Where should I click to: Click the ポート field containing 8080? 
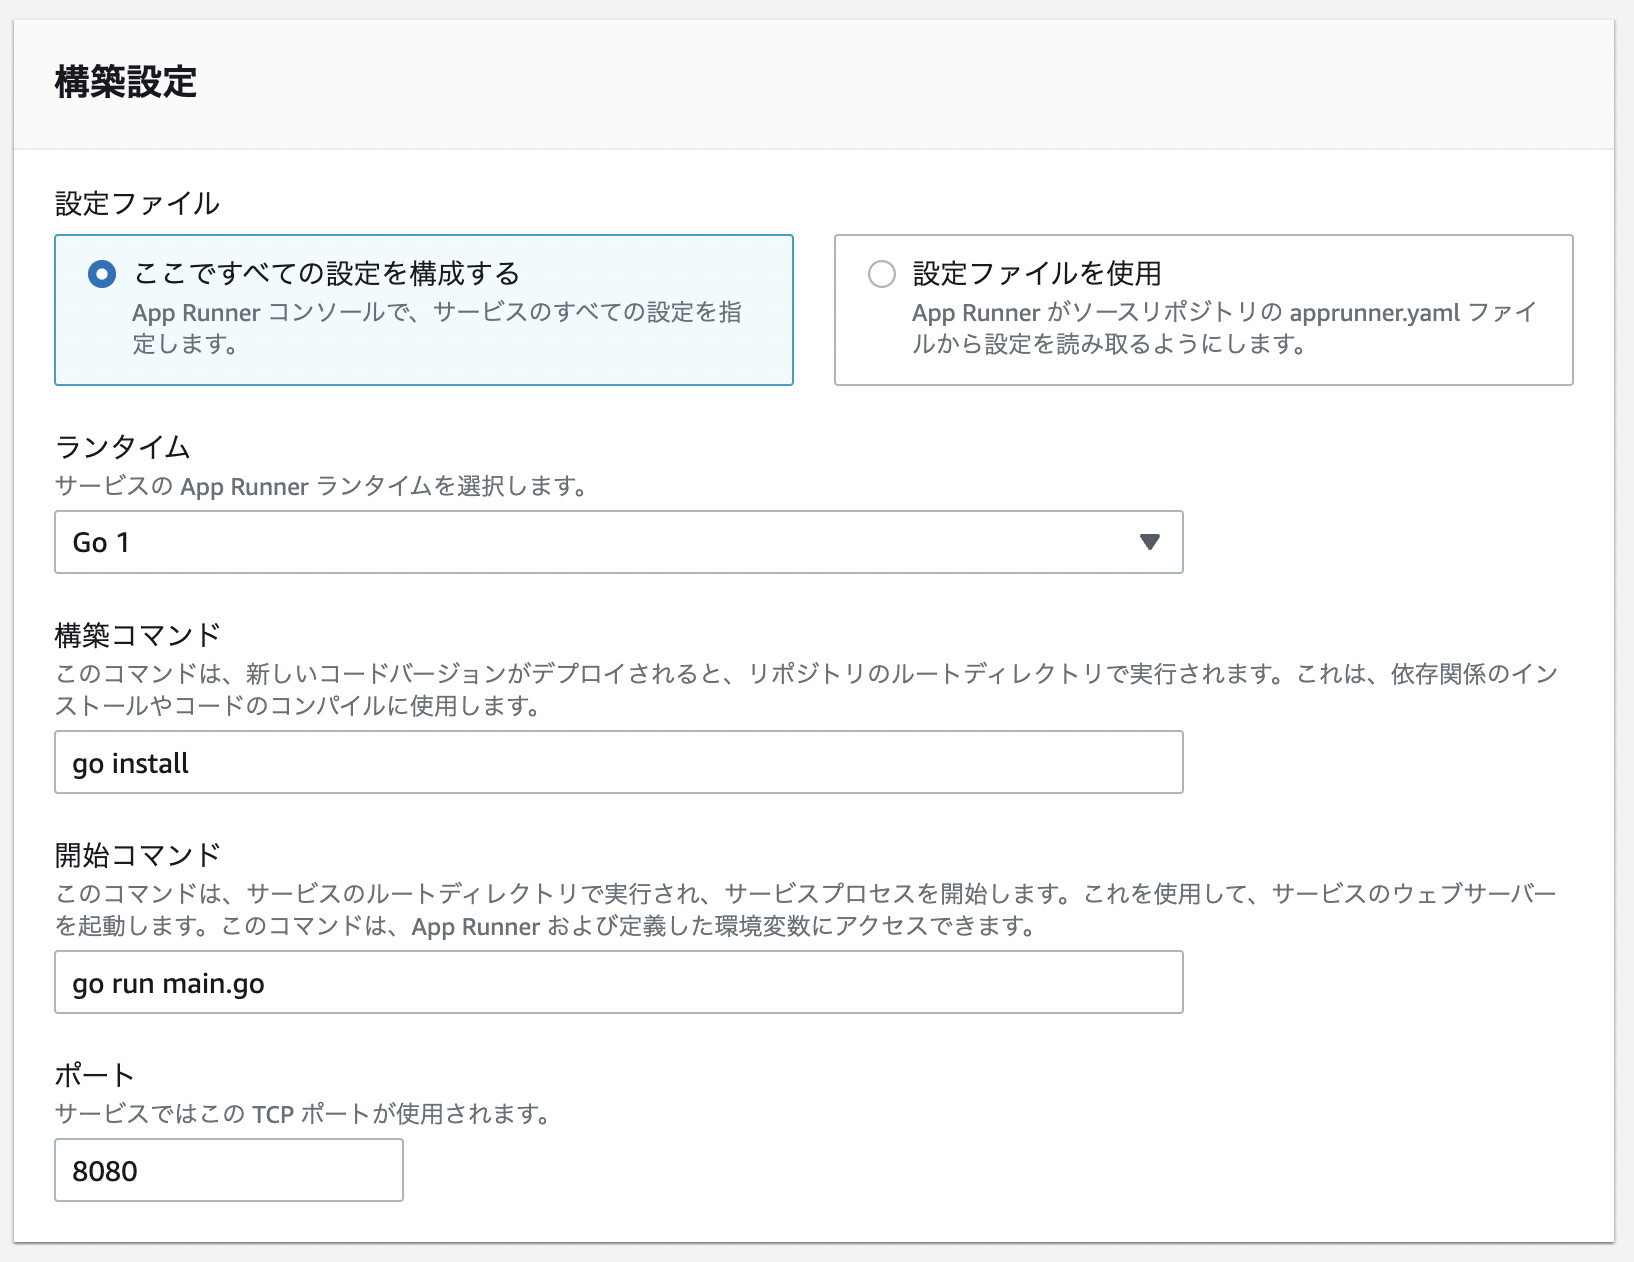[229, 1170]
